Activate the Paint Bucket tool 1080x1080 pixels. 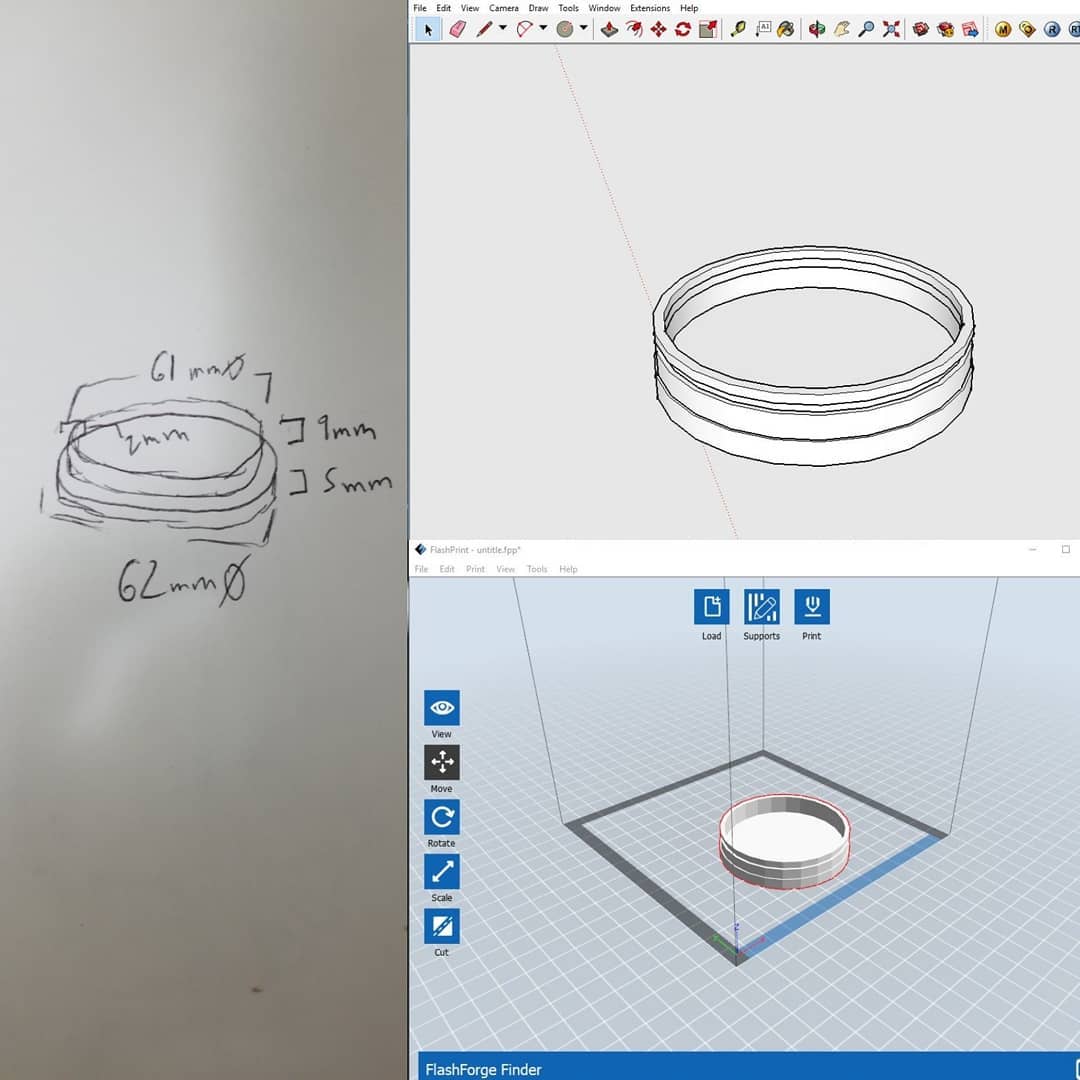point(786,29)
